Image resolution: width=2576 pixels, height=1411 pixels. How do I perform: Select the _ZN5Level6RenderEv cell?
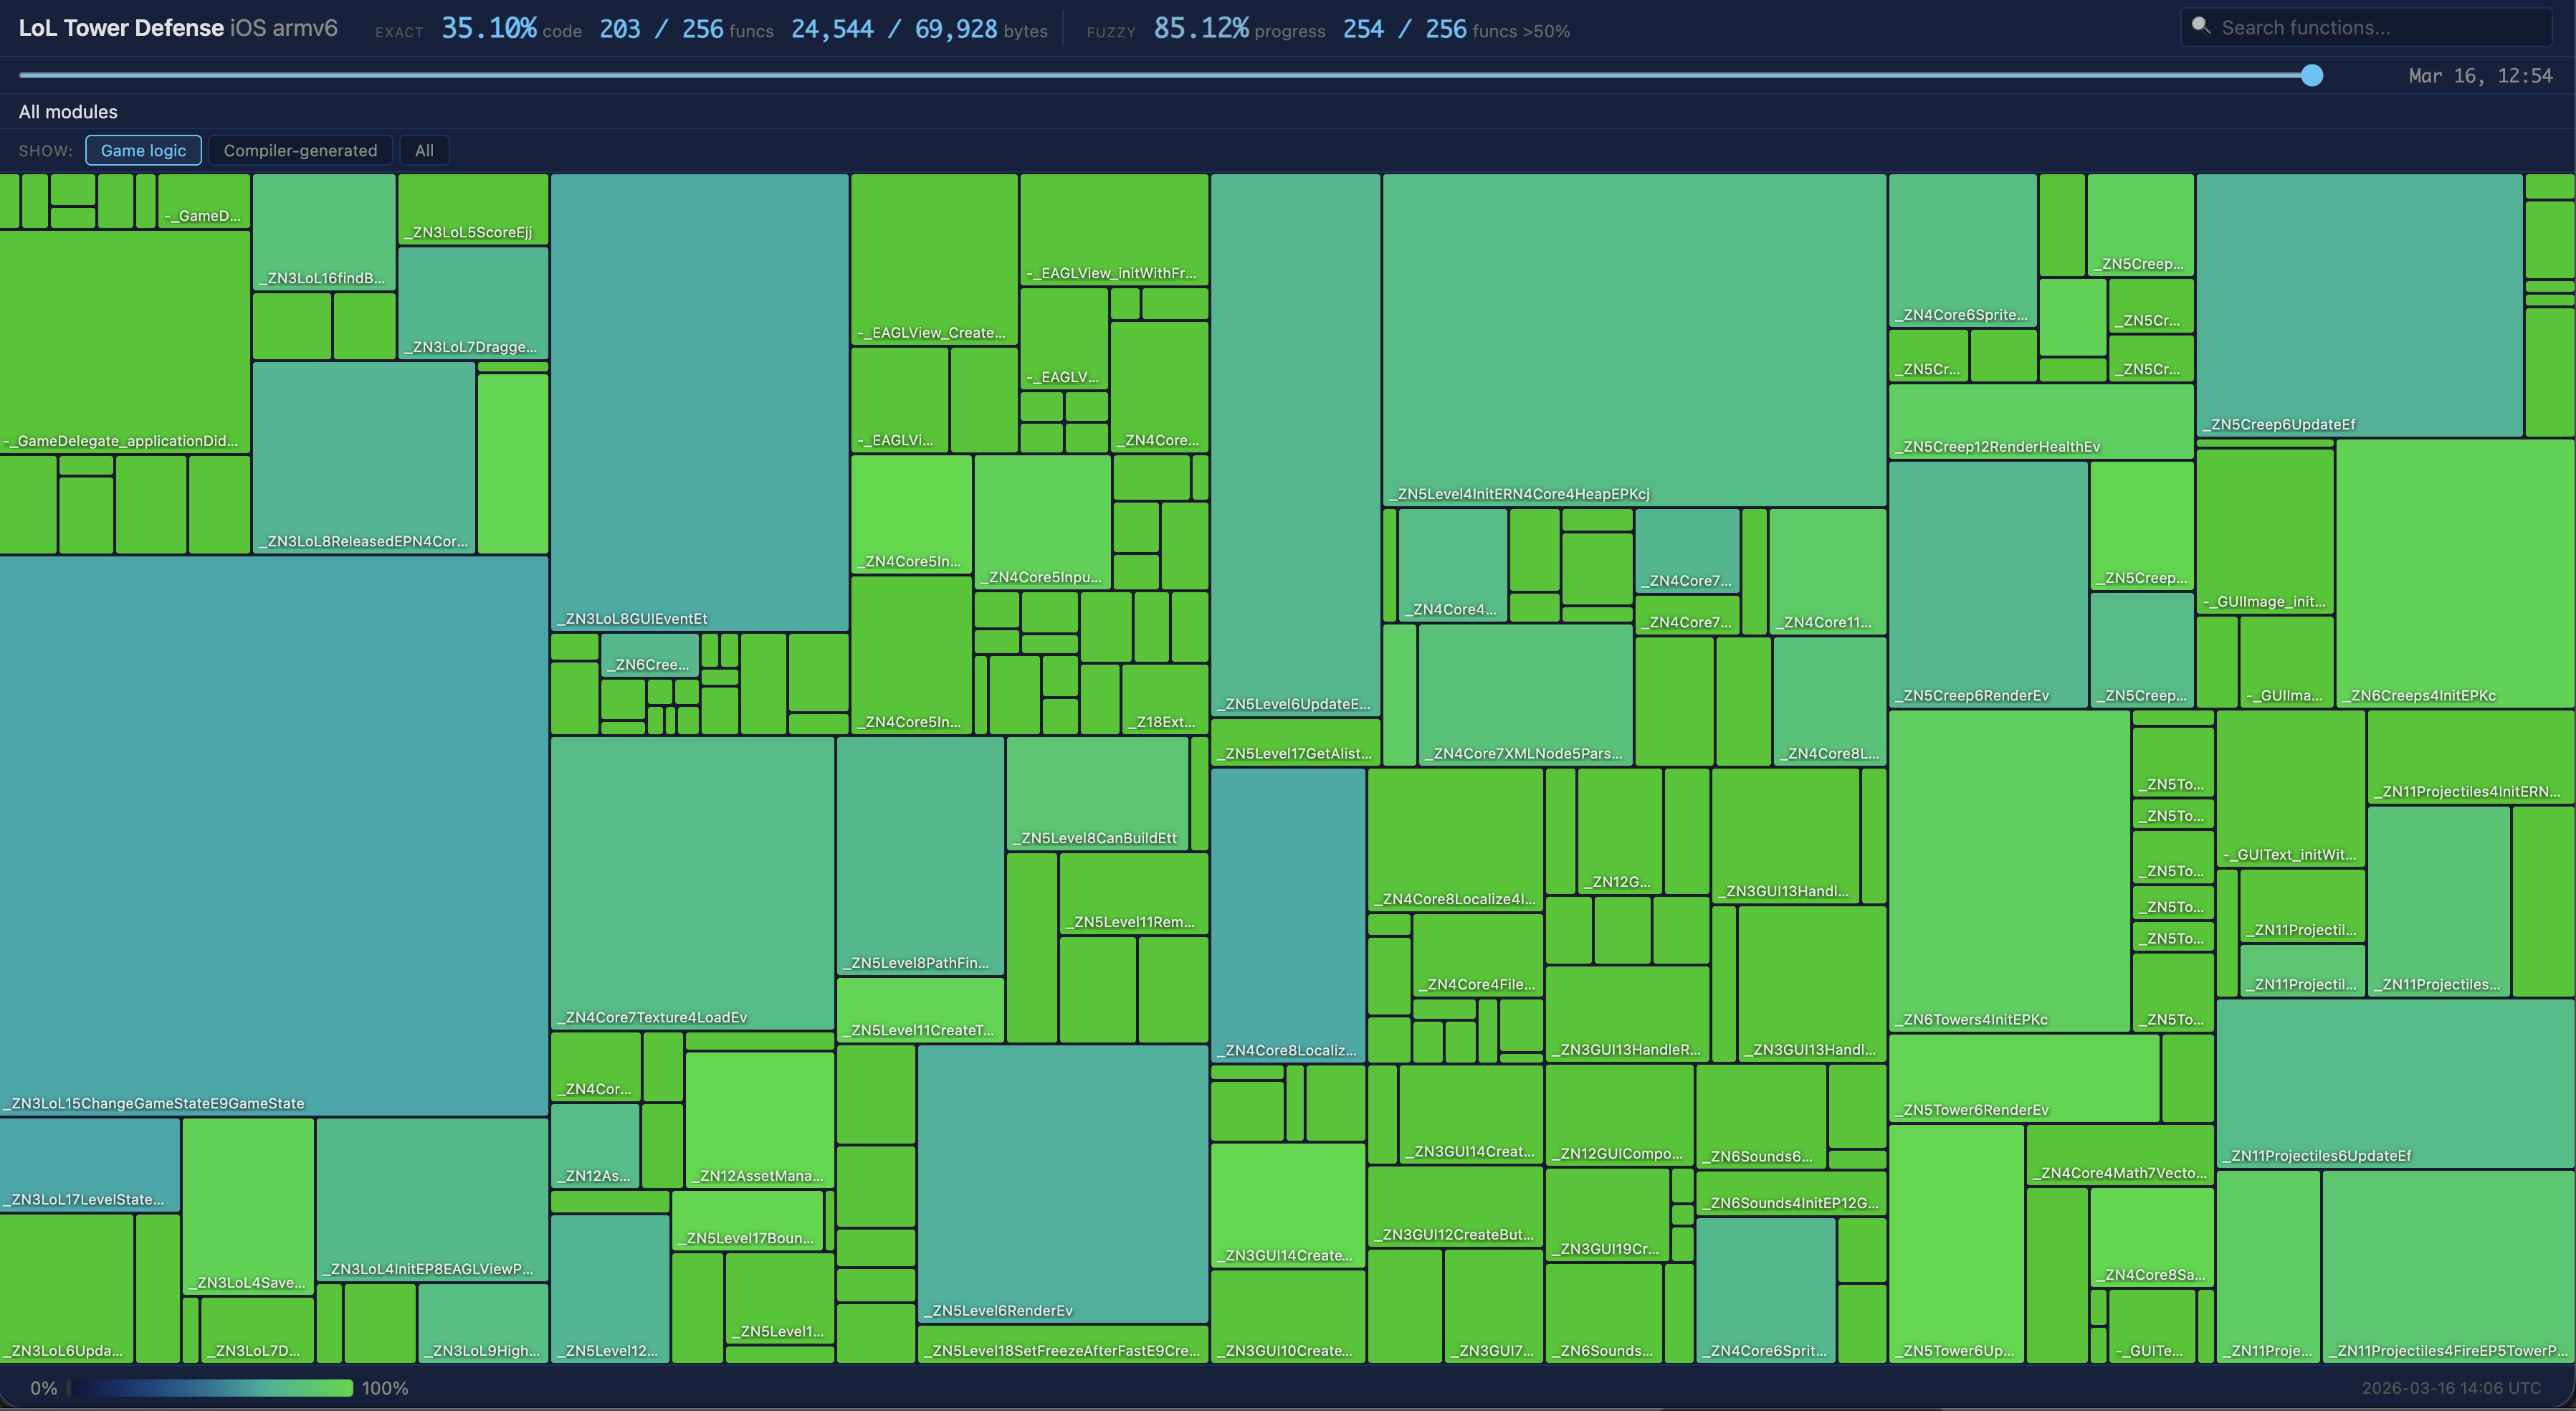(1062, 1182)
